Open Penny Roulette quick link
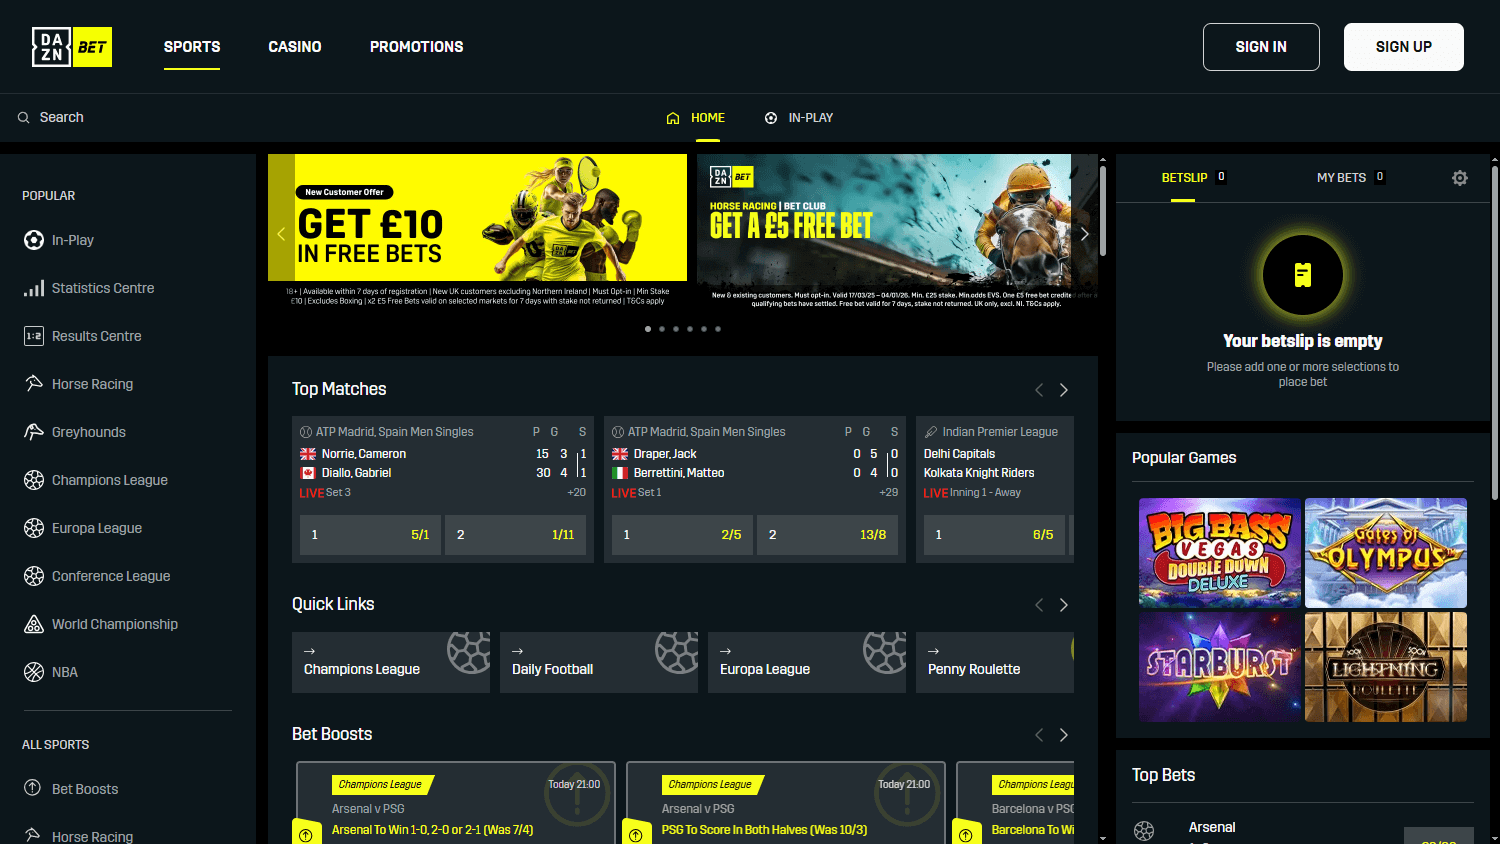Screen dimensions: 1500x844 [x=995, y=662]
